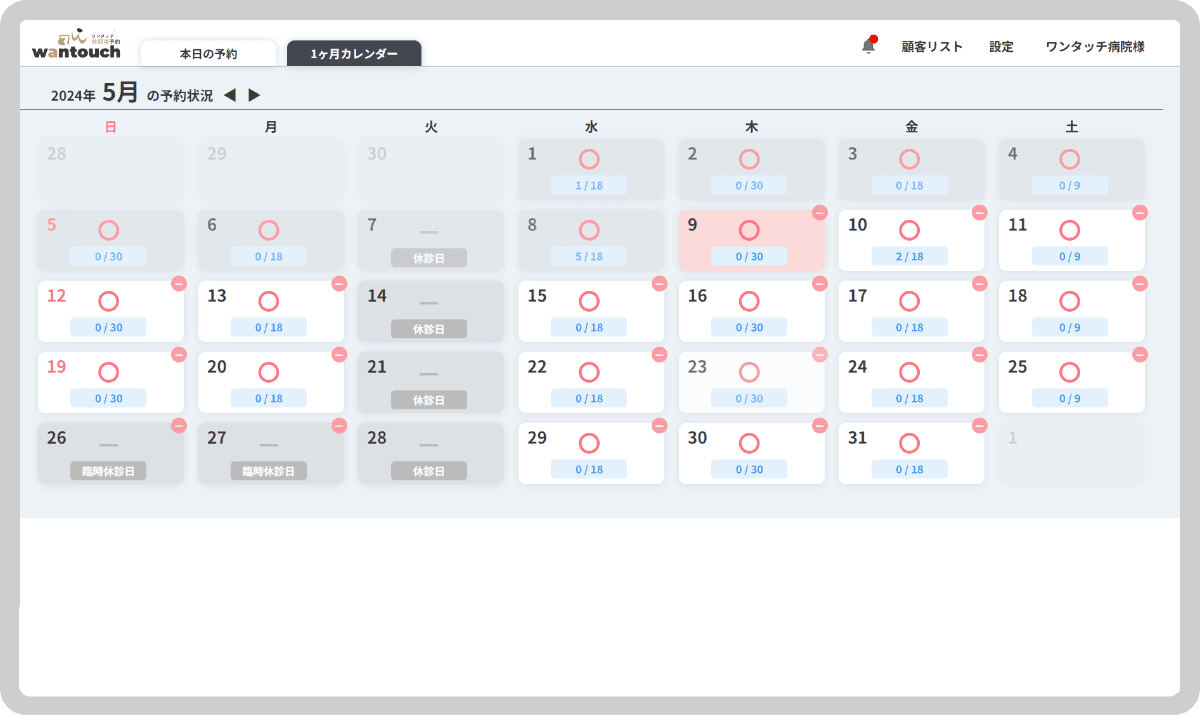Click the minus icon on day 26
This screenshot has height=715, width=1200.
pos(179,425)
